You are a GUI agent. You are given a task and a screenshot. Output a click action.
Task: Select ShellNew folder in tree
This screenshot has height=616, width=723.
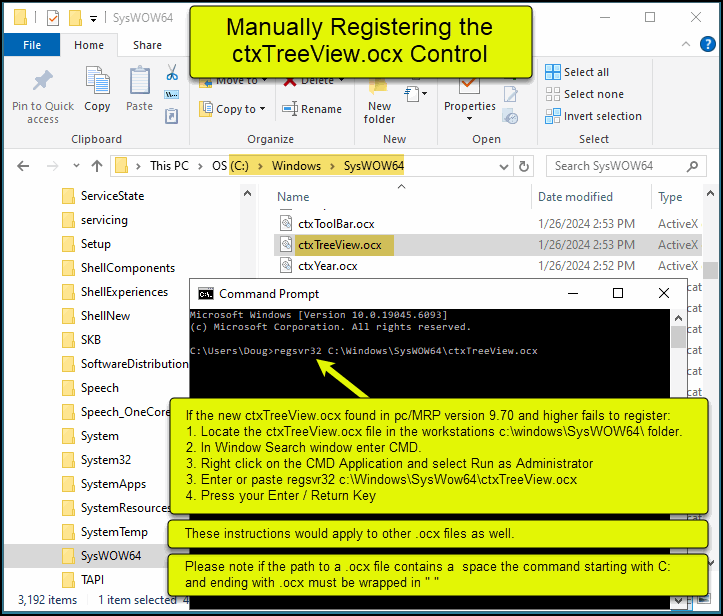[x=105, y=316]
